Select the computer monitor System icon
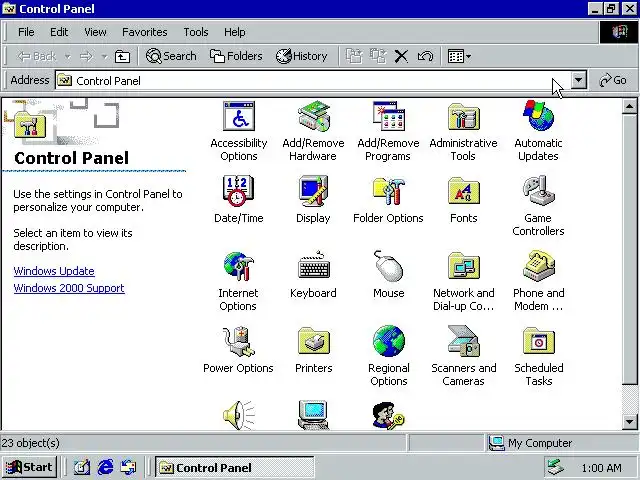Image resolution: width=640 pixels, height=480 pixels. 313,415
